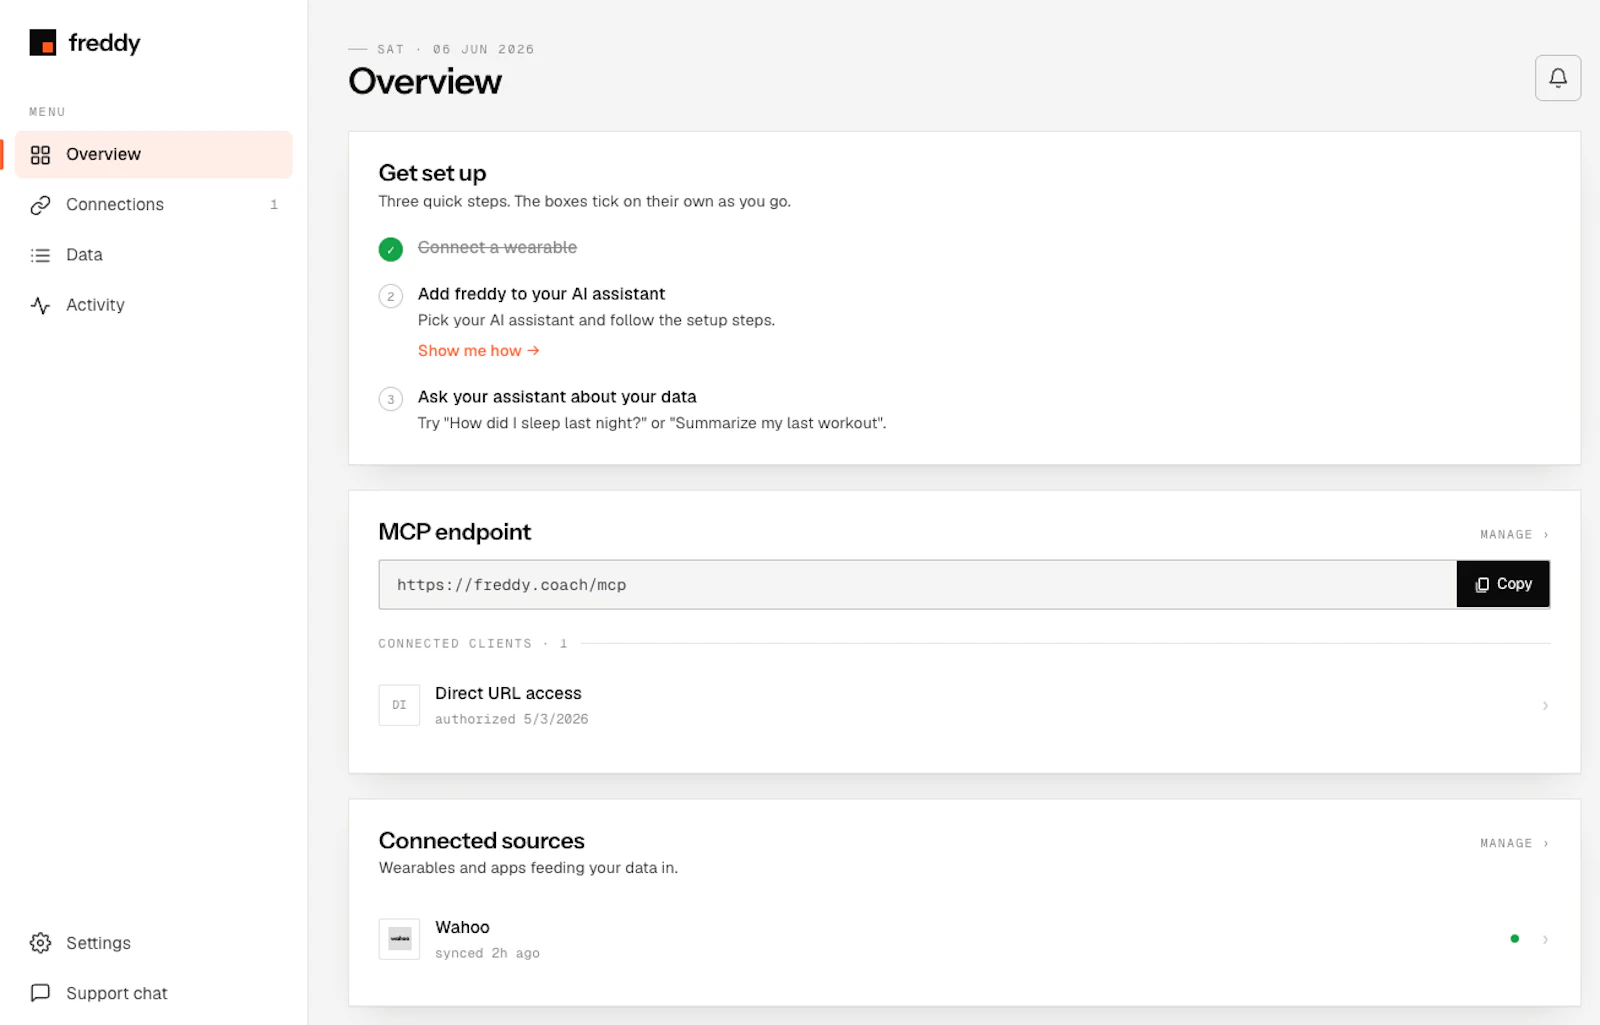Expand Direct URL access row chevron
This screenshot has width=1600, height=1025.
[x=1545, y=706]
